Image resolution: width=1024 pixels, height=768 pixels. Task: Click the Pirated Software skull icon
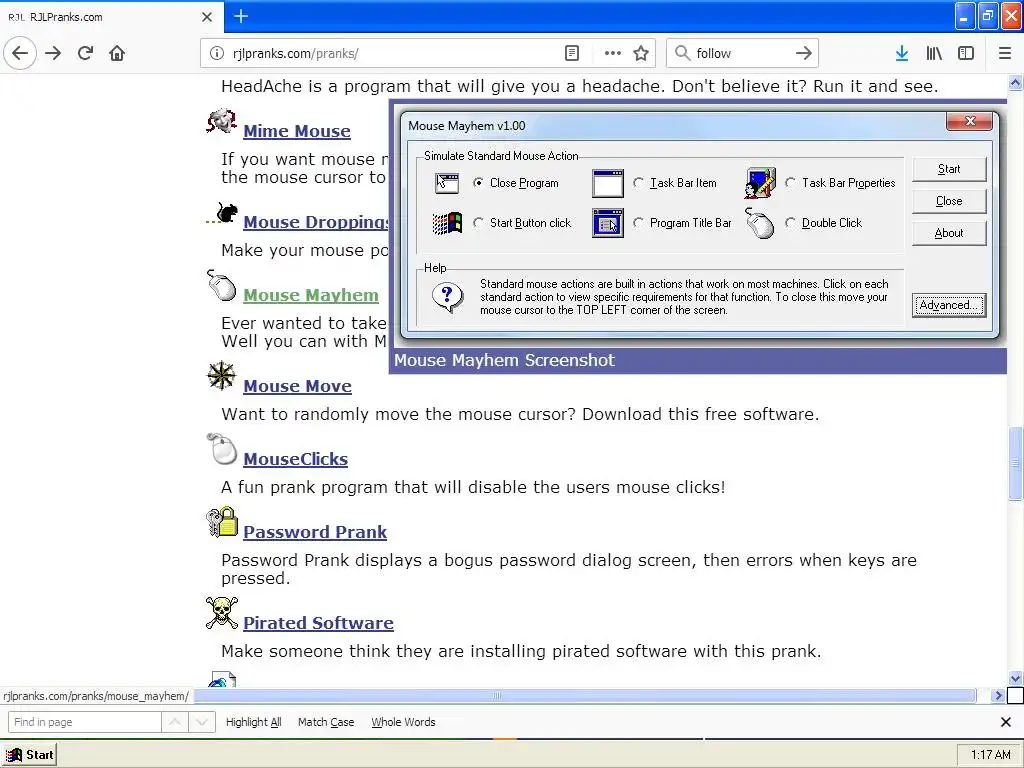(x=222, y=613)
